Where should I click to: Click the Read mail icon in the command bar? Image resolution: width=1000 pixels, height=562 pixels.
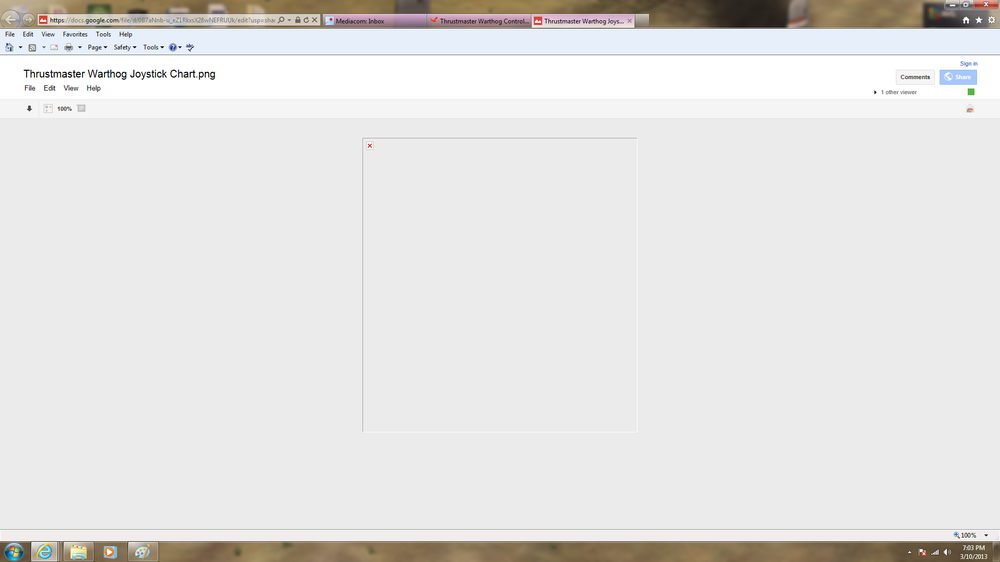(x=54, y=47)
